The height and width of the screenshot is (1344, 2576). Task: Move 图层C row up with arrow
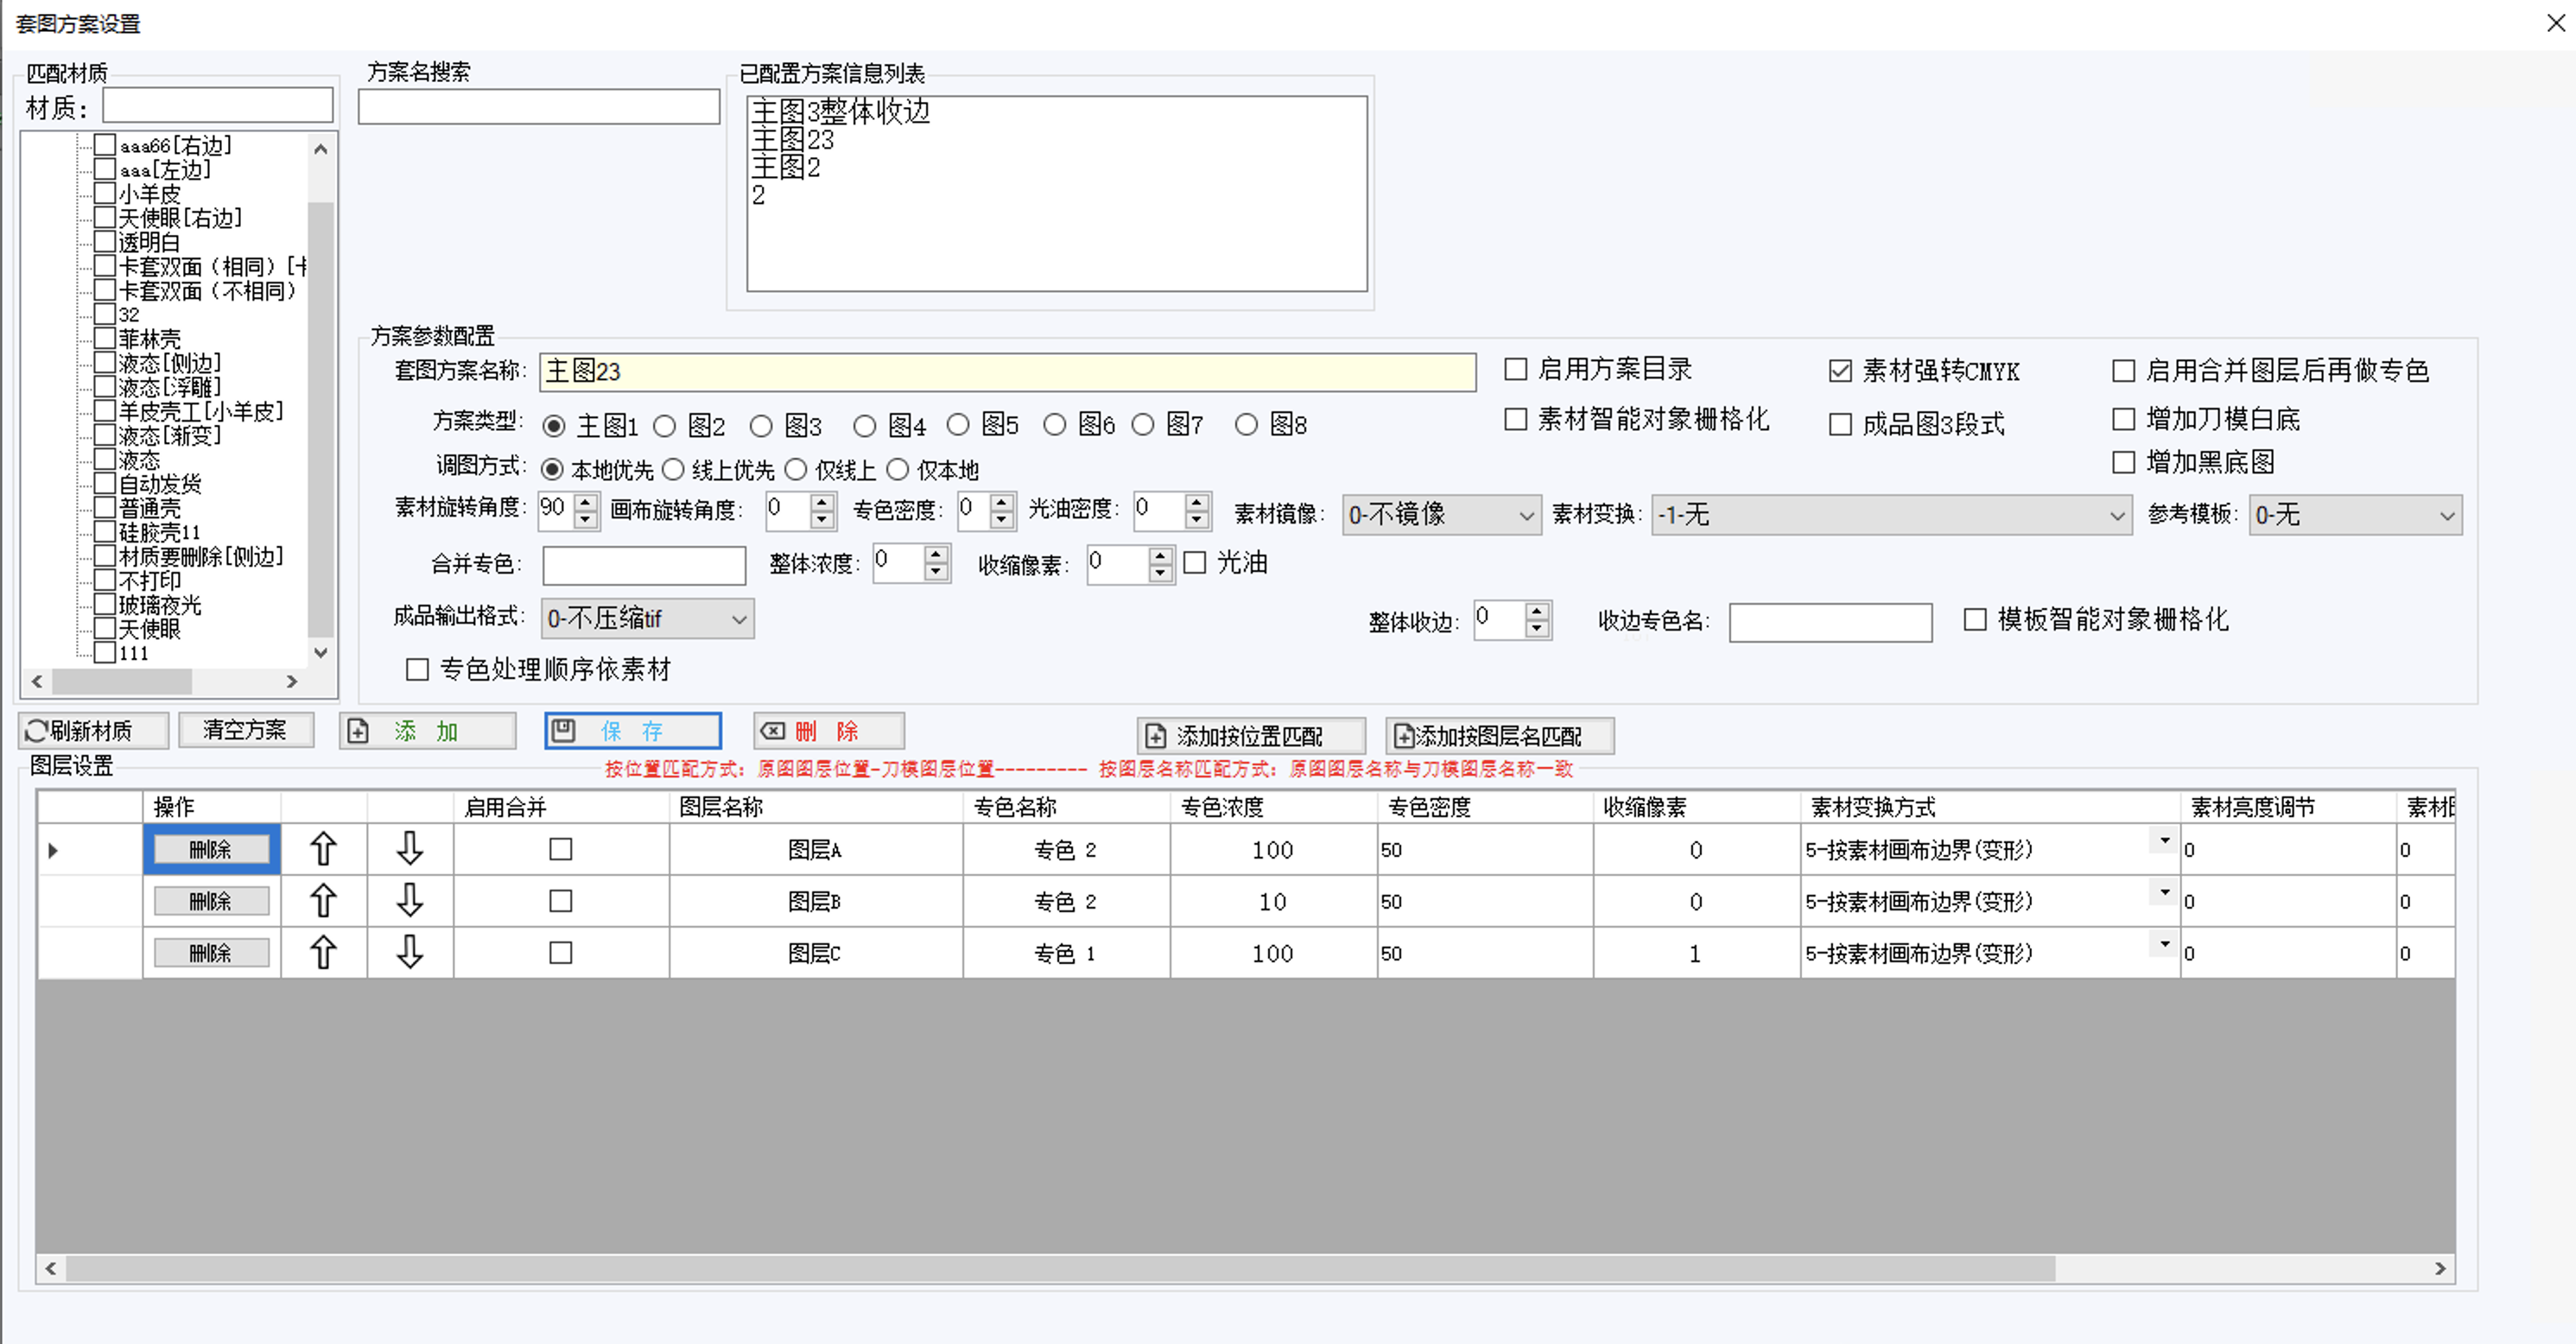coord(323,953)
